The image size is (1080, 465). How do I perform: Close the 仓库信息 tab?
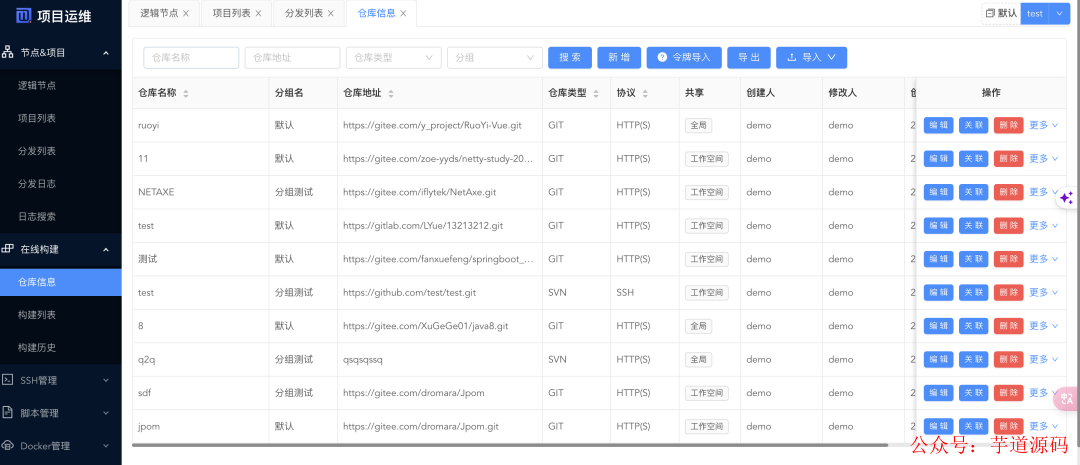click(403, 14)
